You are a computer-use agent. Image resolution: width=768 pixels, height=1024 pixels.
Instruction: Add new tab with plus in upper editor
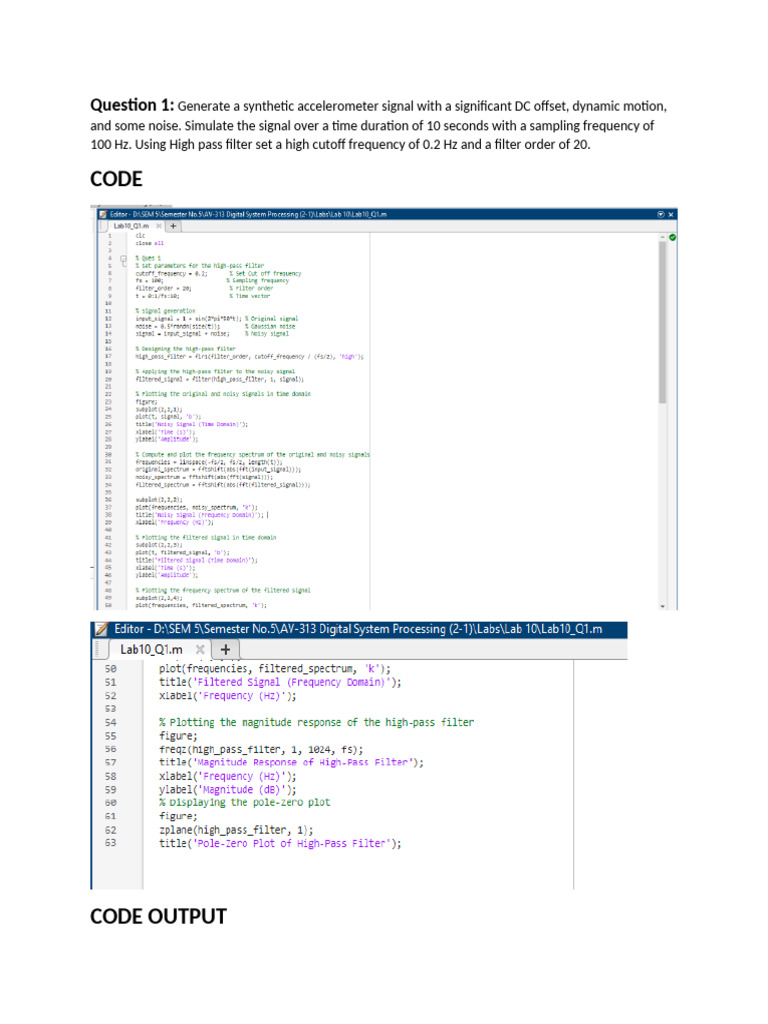coord(173,226)
